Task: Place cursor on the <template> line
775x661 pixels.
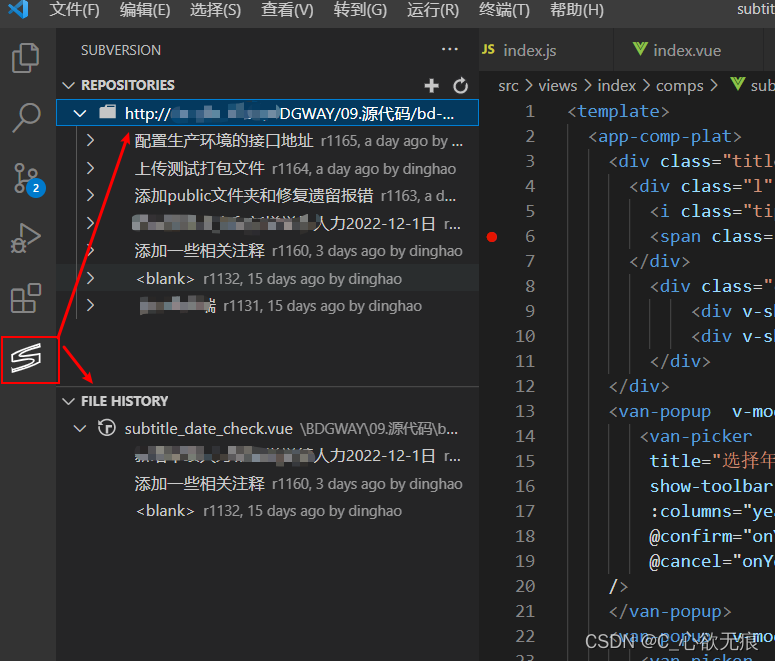Action: pos(618,111)
